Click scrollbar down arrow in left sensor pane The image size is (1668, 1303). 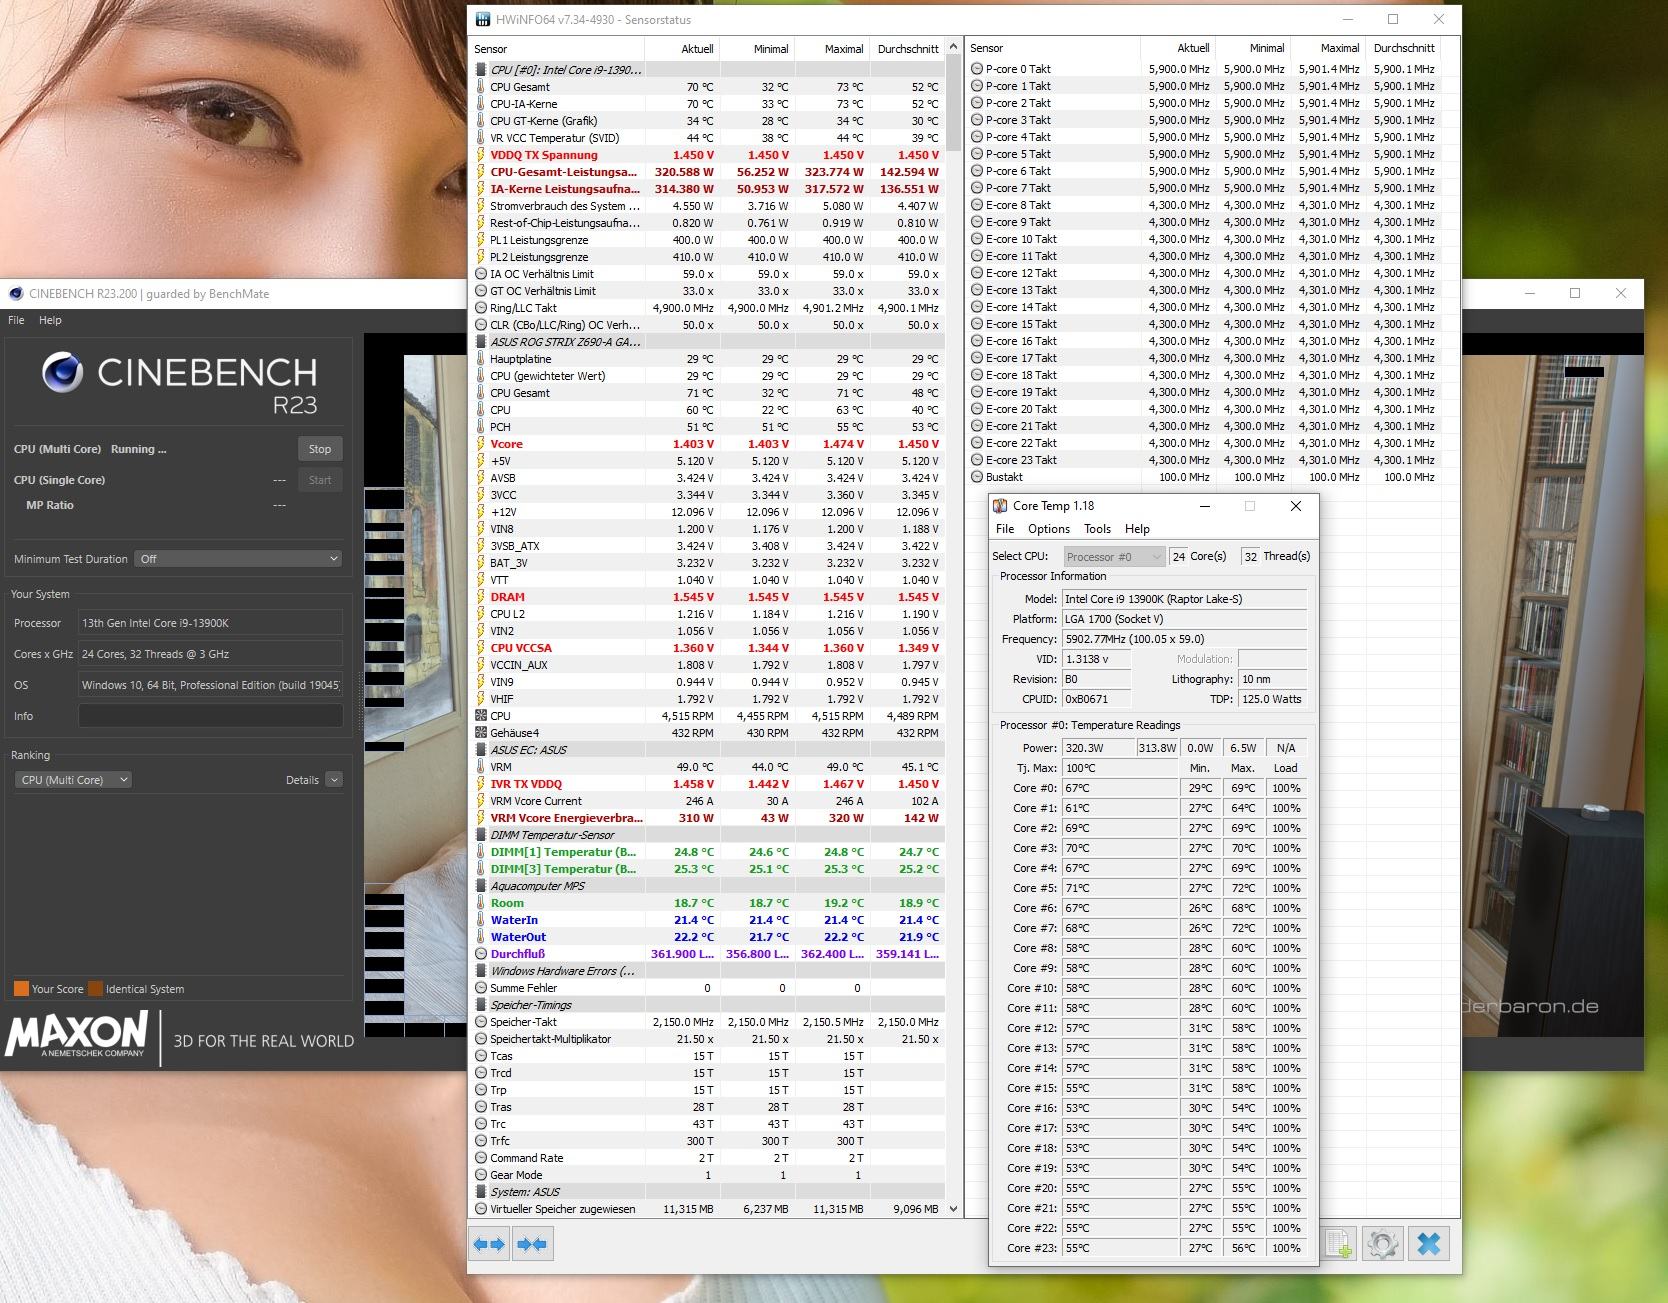point(953,1209)
